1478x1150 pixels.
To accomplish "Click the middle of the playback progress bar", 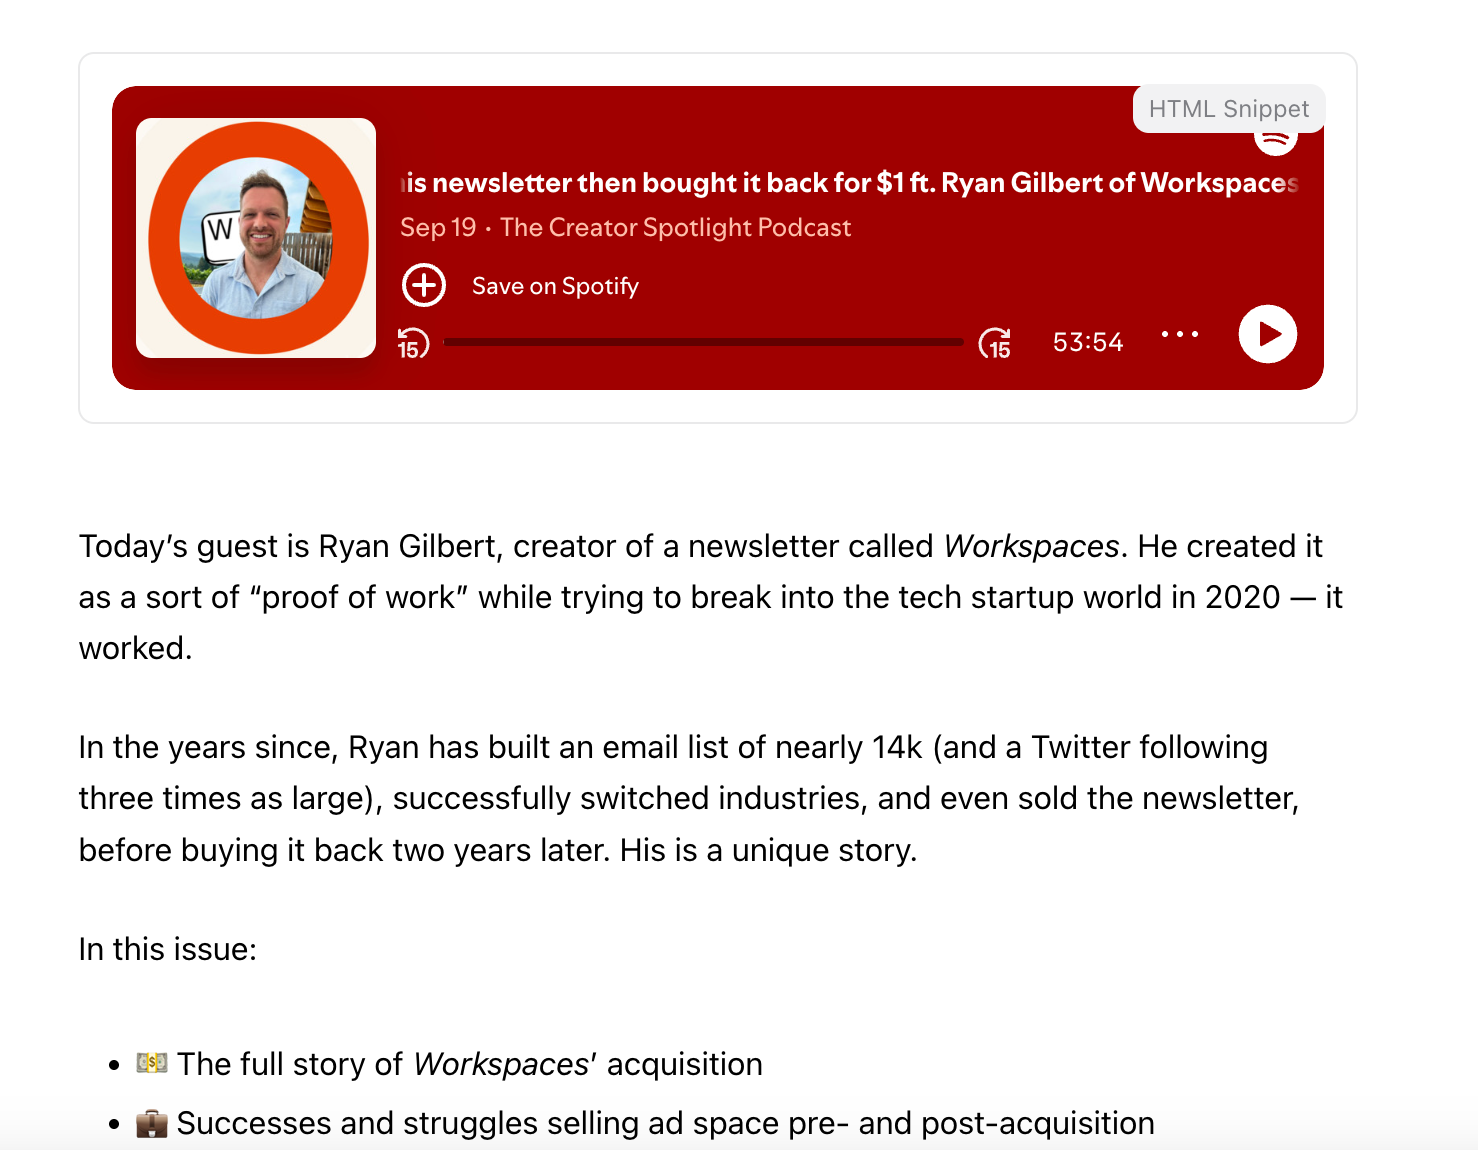I will [x=703, y=342].
